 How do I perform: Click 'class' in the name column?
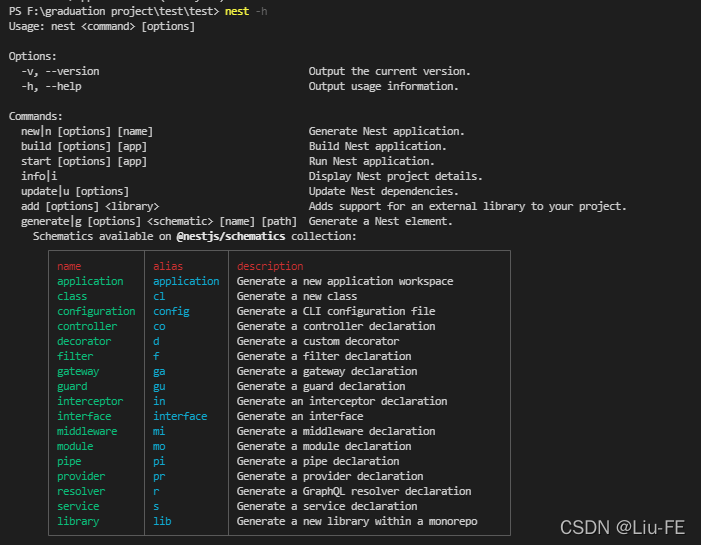(72, 296)
